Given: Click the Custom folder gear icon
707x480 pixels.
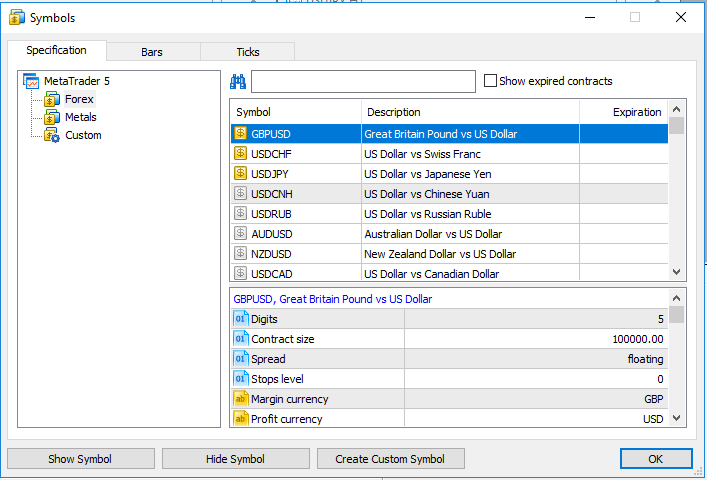Looking at the screenshot, I should (x=52, y=135).
